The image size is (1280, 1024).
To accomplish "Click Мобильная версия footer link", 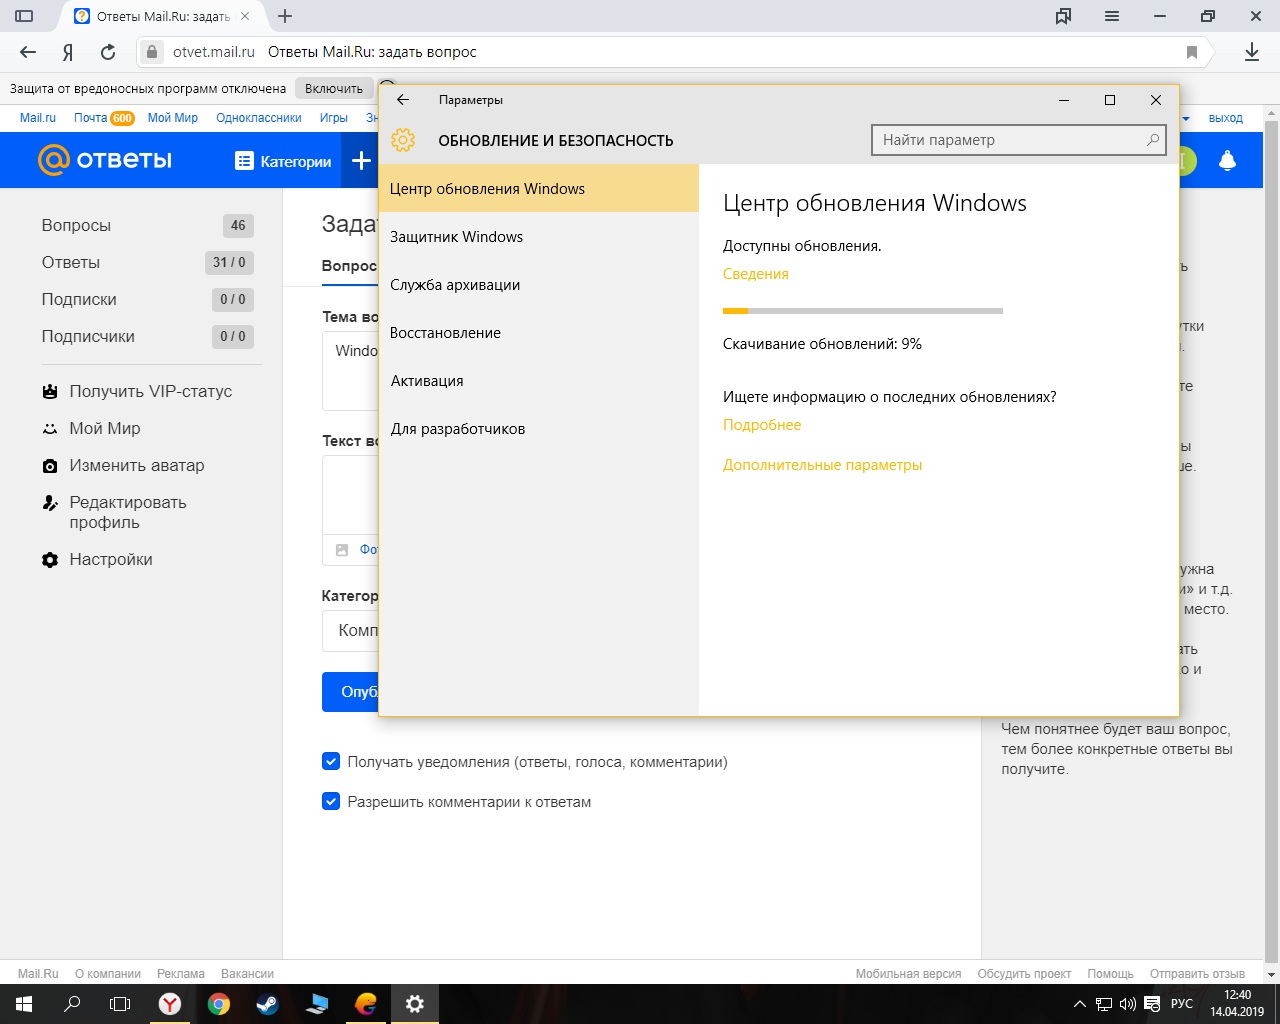I will click(908, 974).
